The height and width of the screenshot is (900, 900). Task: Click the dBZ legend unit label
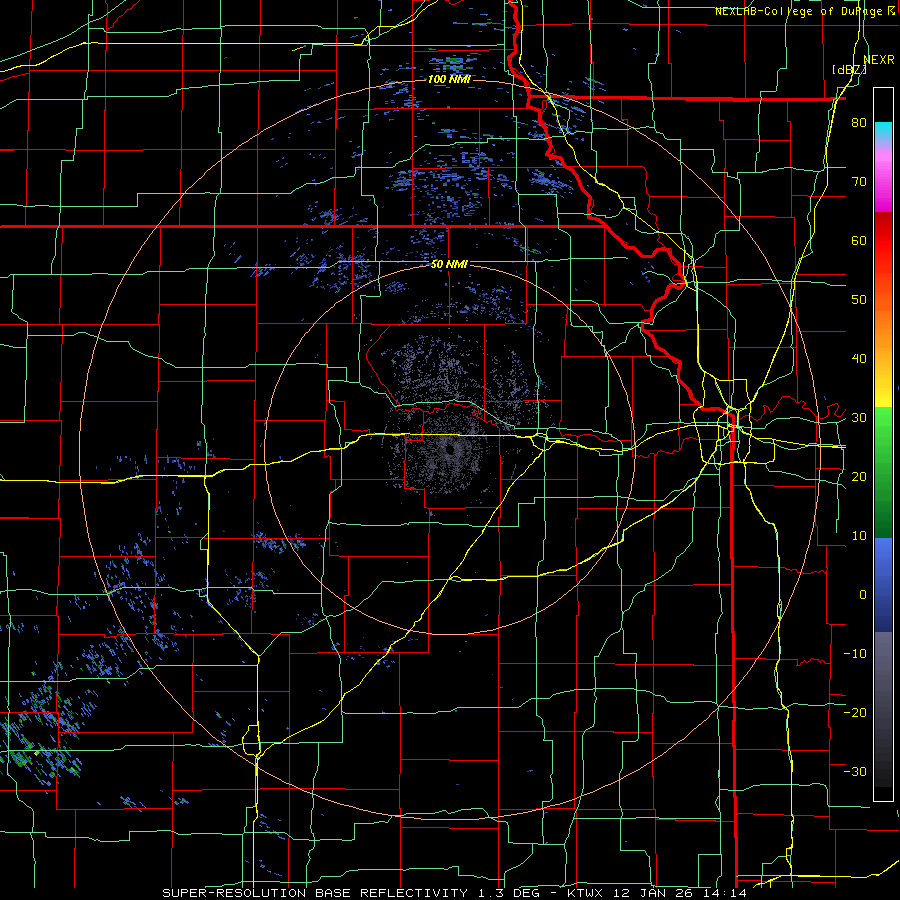pos(849,70)
